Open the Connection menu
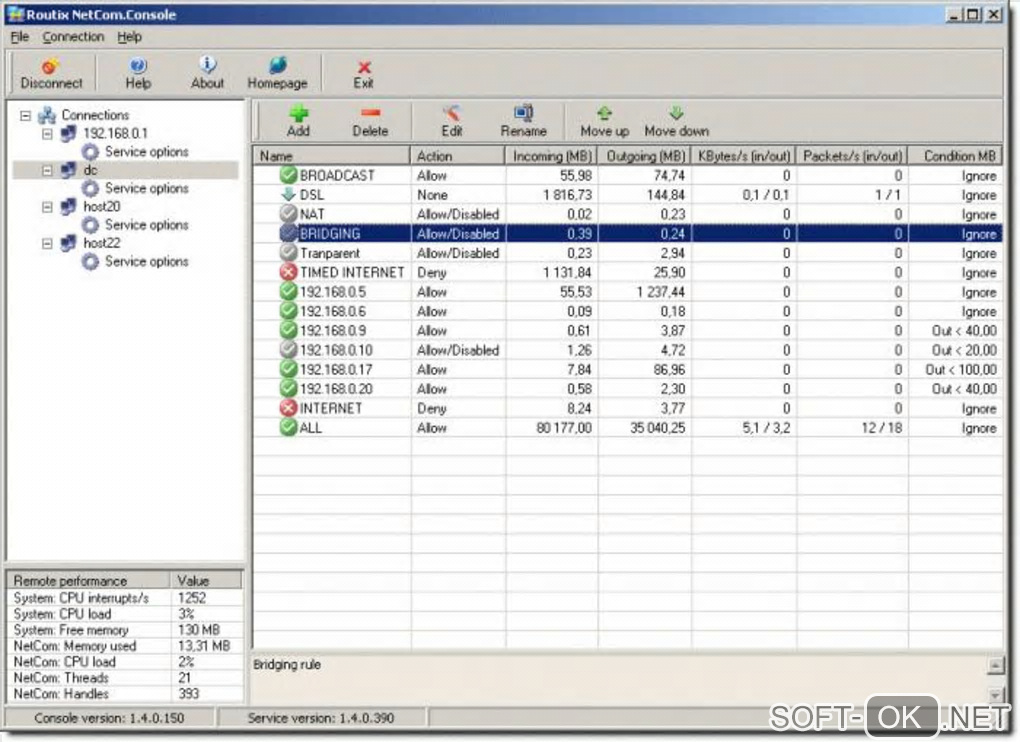The width and height of the screenshot is (1020, 742). coord(74,37)
